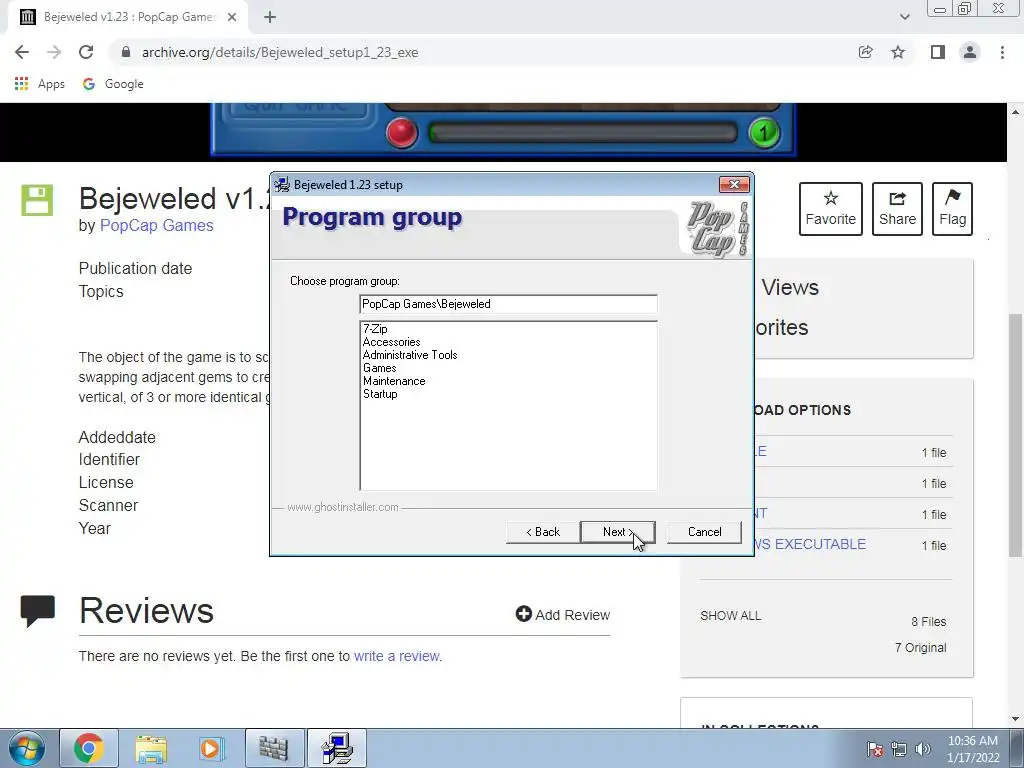Image resolution: width=1024 pixels, height=768 pixels.
Task: Click the page scrollbar down arrow
Action: pyautogui.click(x=1016, y=719)
